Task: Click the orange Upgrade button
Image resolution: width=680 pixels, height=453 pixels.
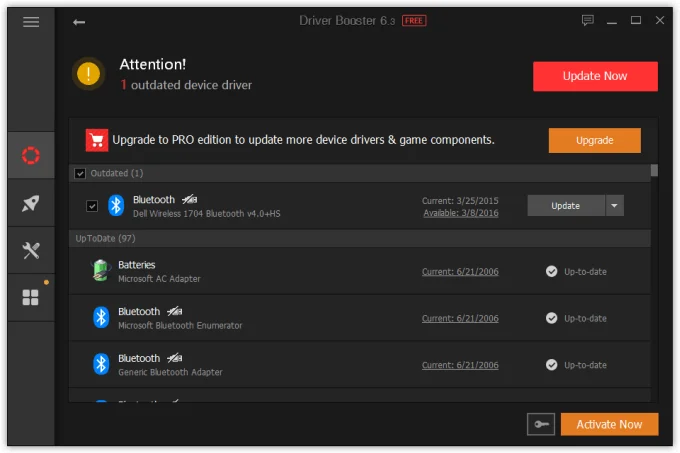Action: 594,141
